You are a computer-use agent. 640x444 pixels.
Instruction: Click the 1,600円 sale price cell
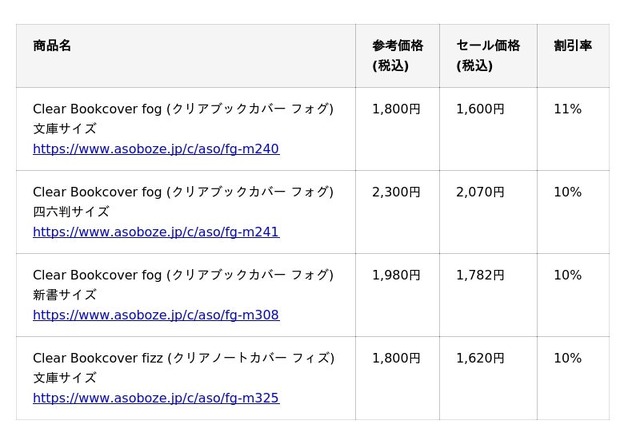tap(480, 109)
